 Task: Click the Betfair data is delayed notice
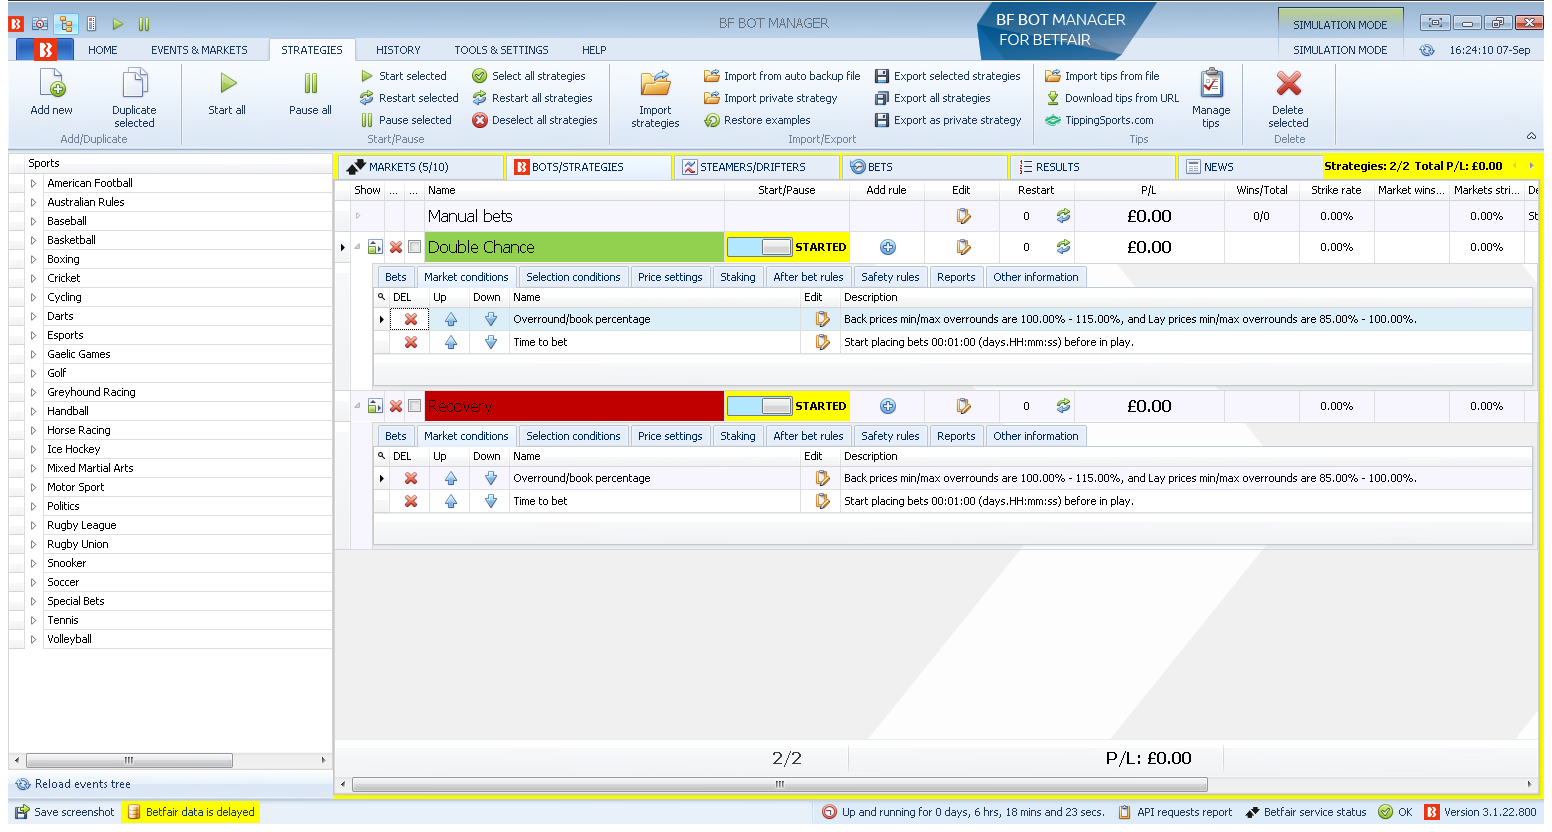point(191,812)
